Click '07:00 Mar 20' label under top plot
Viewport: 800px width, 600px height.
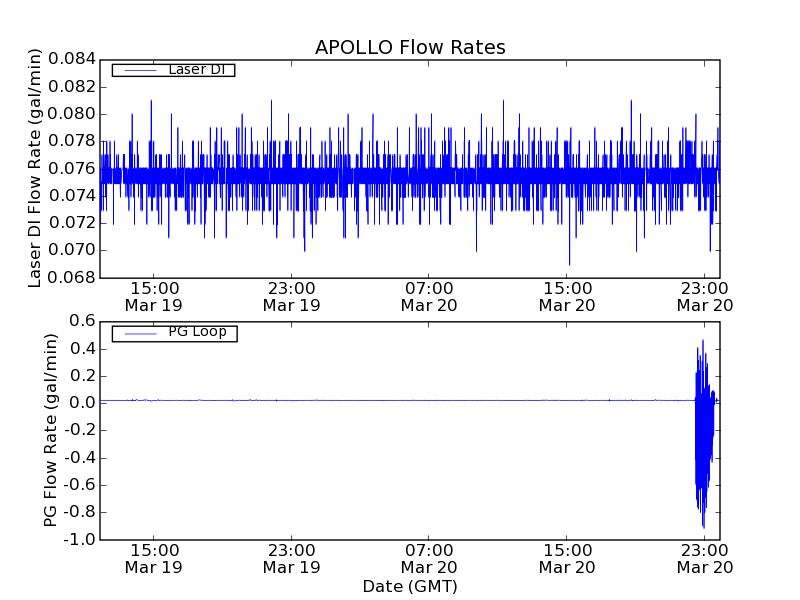coord(429,297)
